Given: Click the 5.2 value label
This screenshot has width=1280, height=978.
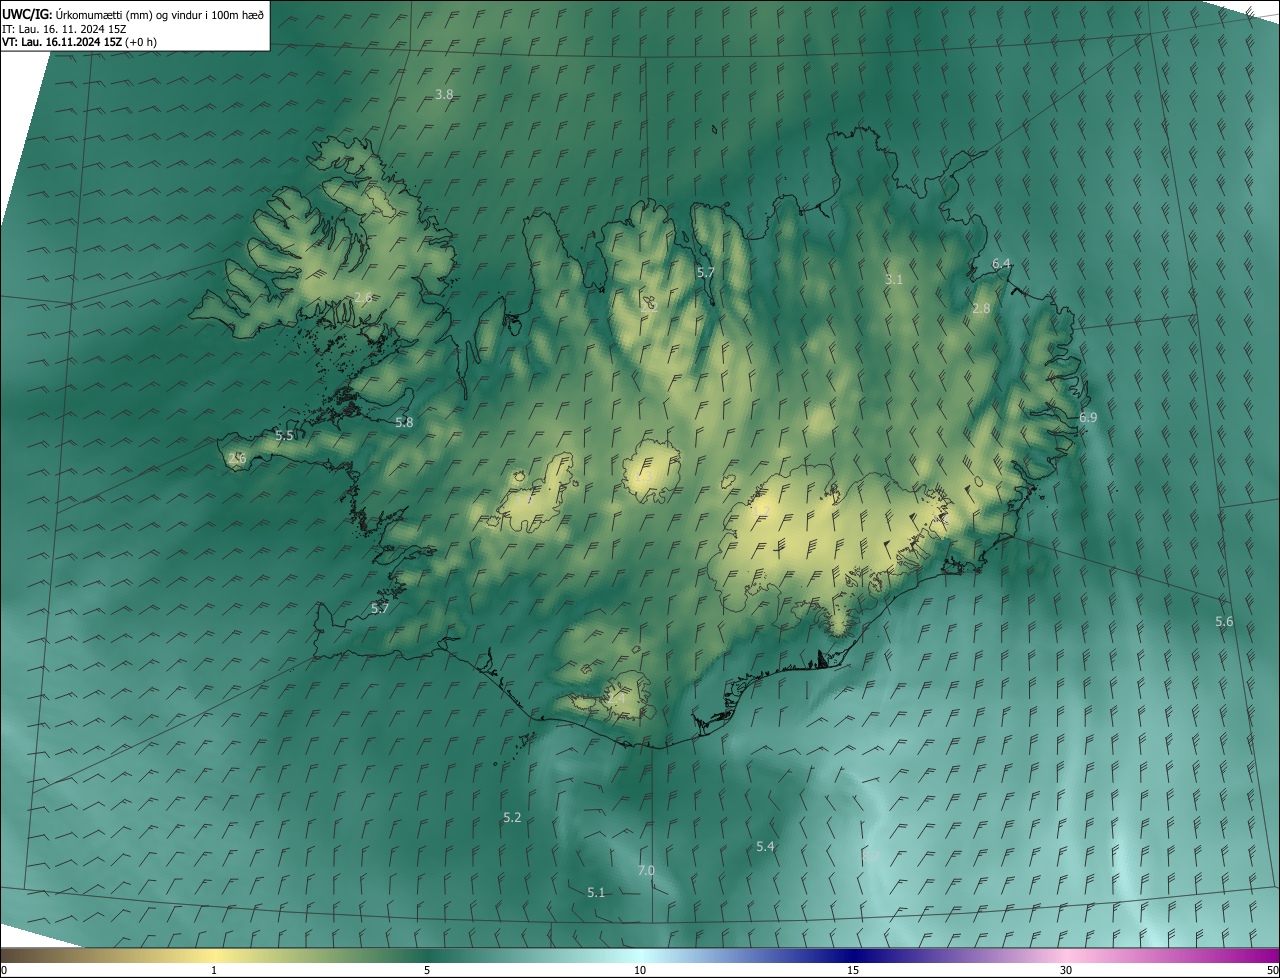Looking at the screenshot, I should point(512,818).
